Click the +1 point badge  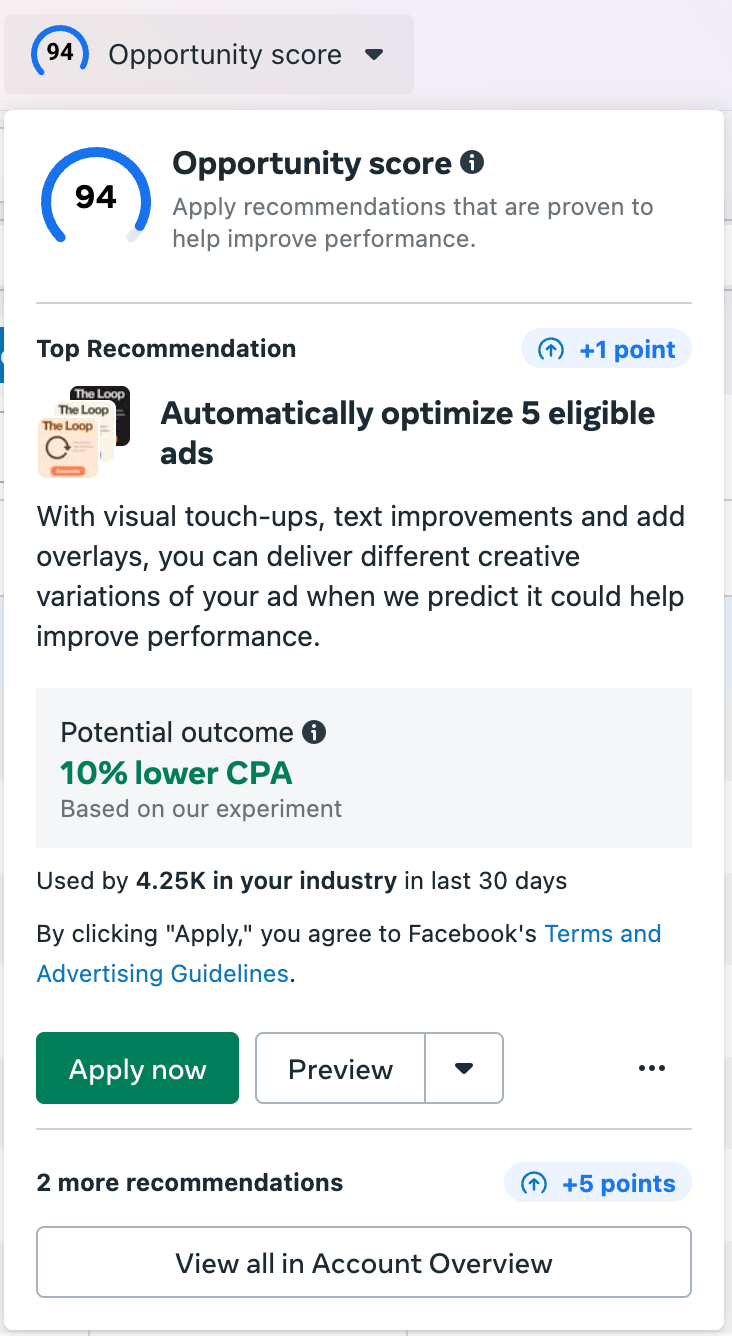pyautogui.click(x=606, y=349)
